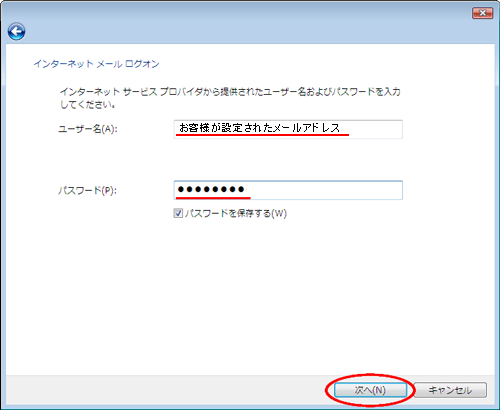Select the ユーザー名(A): label
The height and width of the screenshot is (410, 500).
pyautogui.click(x=88, y=129)
